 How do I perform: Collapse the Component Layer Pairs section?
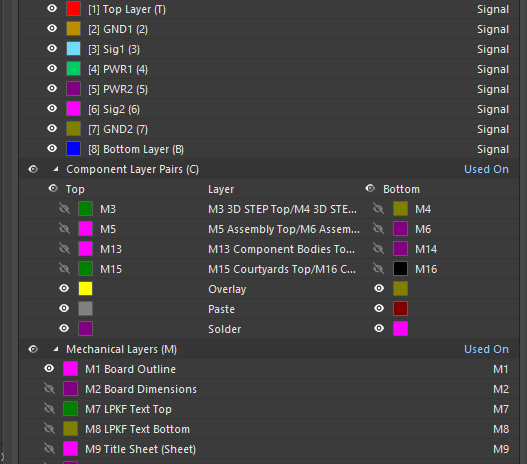(56, 169)
